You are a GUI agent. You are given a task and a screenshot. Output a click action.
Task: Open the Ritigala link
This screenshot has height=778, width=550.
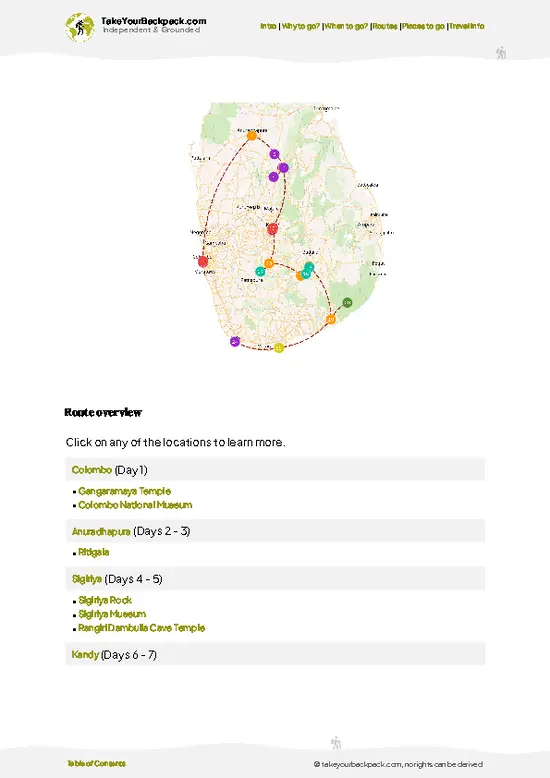click(93, 552)
